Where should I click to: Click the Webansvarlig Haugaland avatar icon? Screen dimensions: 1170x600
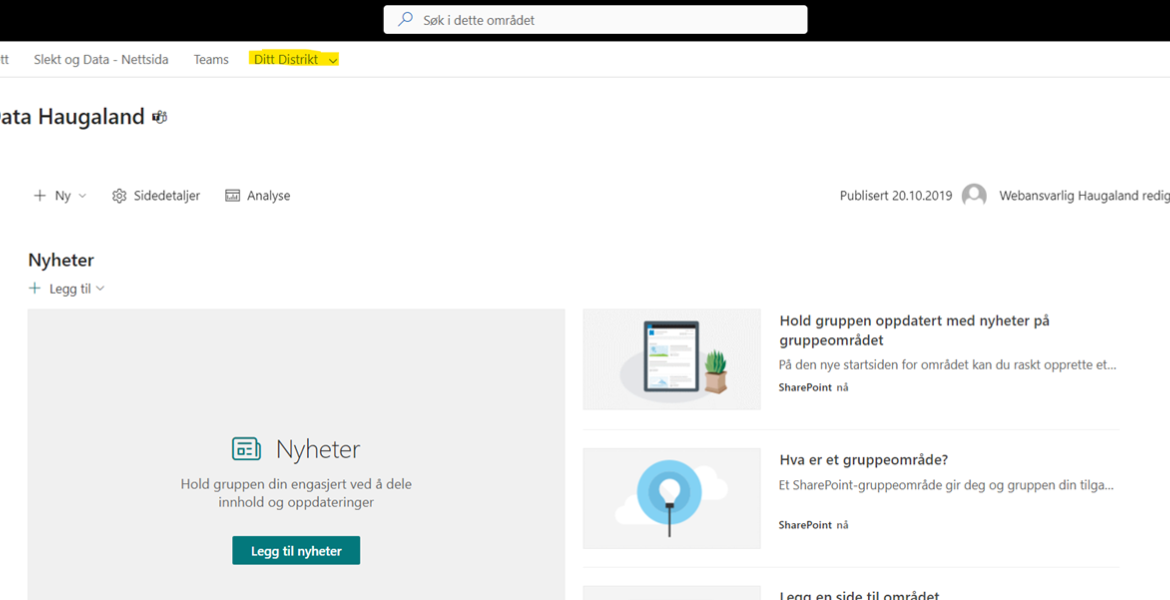[x=974, y=196]
